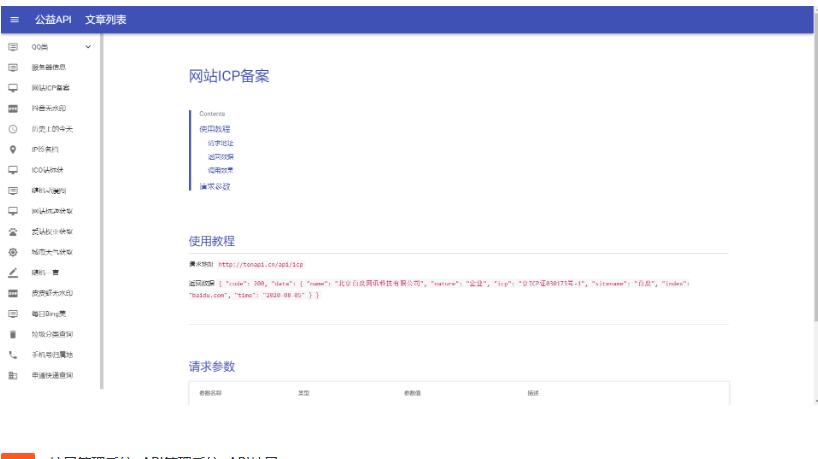Select 网站ICP备案 in the sidebar
The image size is (818, 459).
click(51, 88)
